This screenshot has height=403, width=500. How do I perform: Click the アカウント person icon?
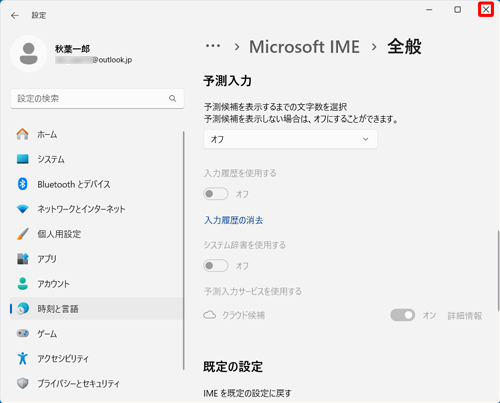tap(23, 284)
